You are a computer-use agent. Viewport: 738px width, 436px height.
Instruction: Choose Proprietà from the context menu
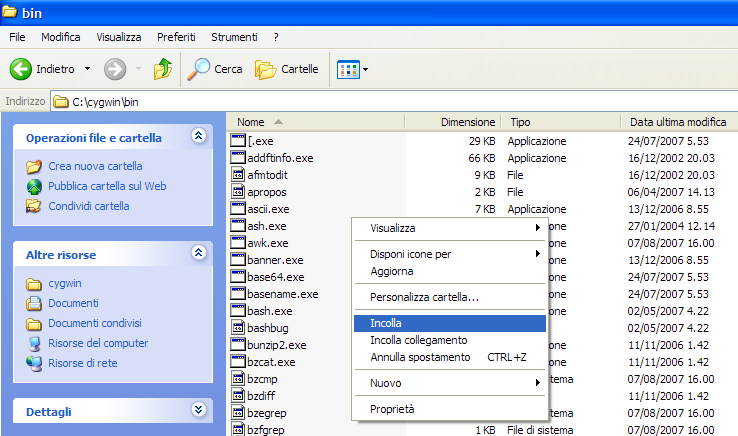coord(450,409)
